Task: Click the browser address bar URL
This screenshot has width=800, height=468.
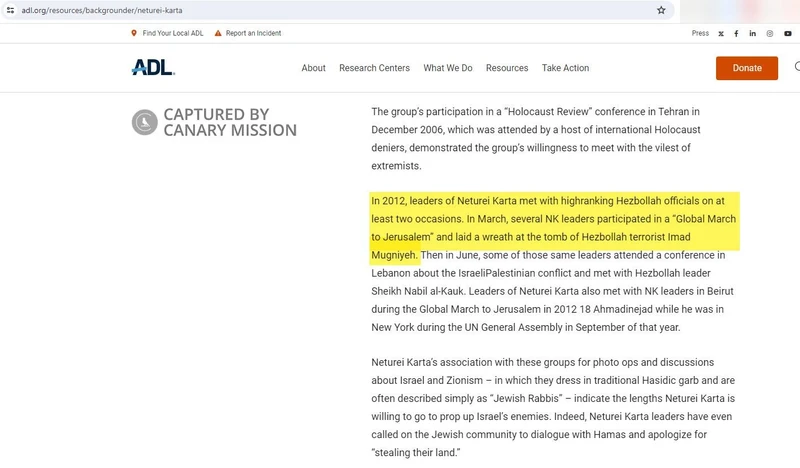Action: (x=100, y=10)
